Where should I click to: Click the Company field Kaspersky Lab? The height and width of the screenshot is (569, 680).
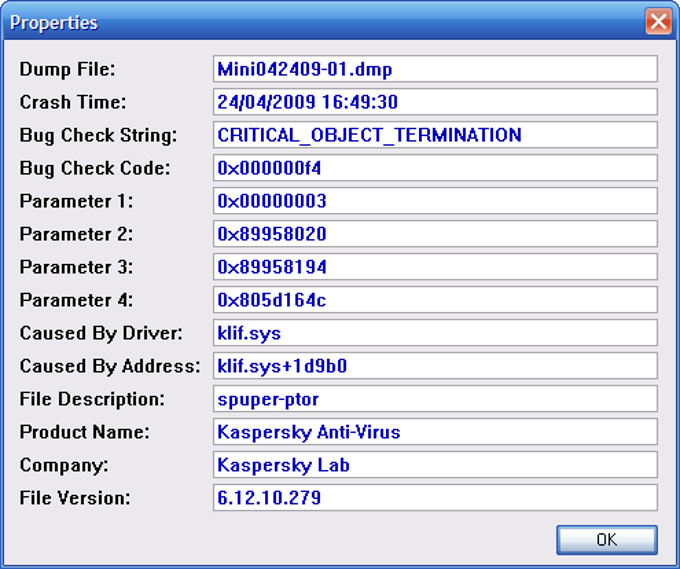(x=435, y=464)
